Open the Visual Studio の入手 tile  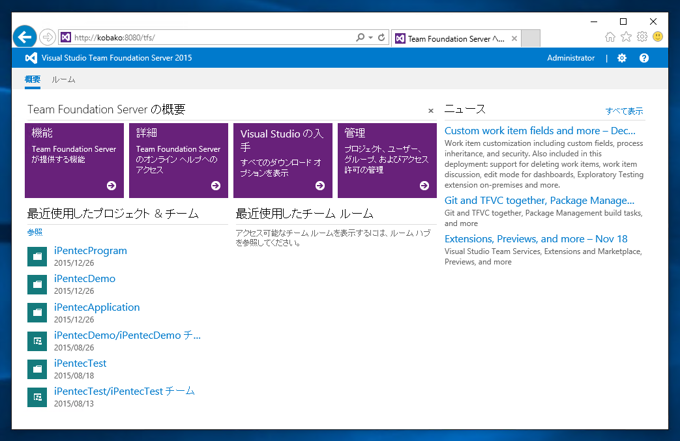pyautogui.click(x=283, y=160)
